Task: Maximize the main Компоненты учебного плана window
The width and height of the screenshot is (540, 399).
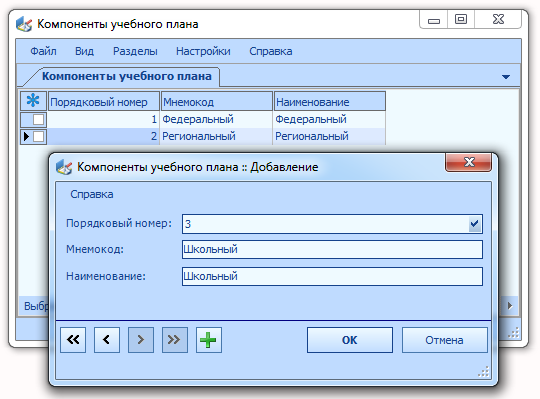Action: (x=461, y=20)
